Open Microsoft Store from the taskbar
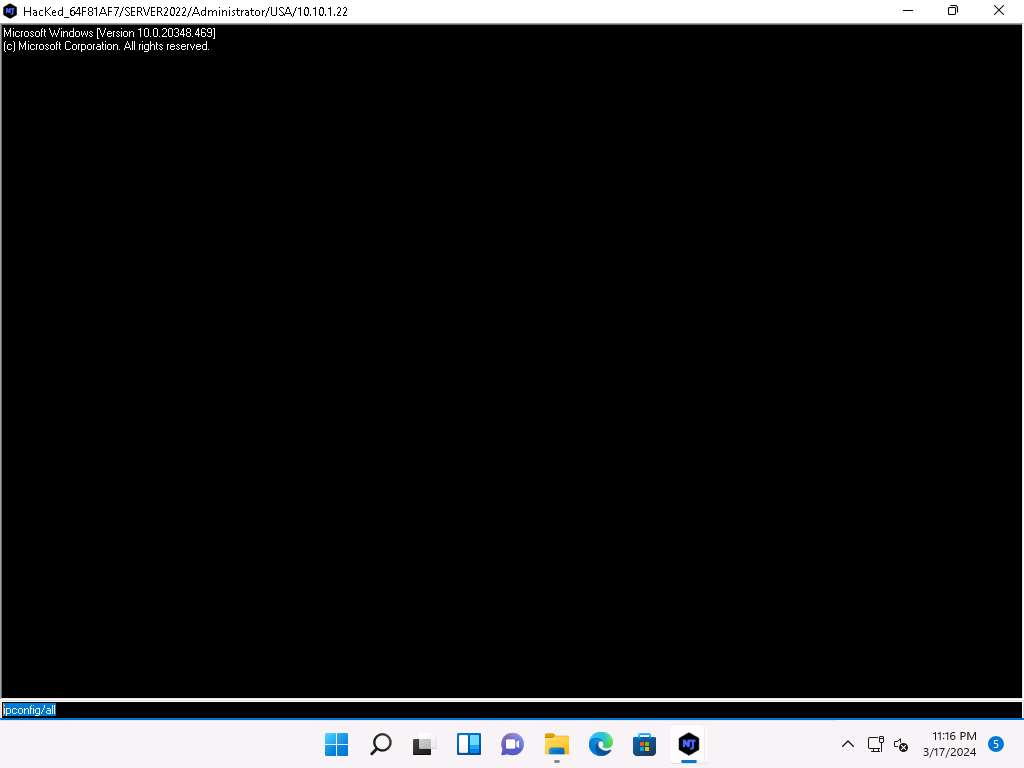The width and height of the screenshot is (1024, 768). tap(644, 744)
